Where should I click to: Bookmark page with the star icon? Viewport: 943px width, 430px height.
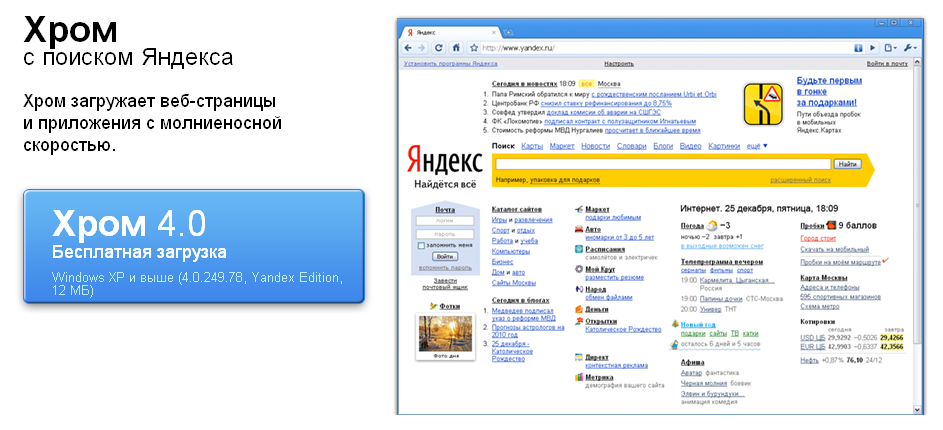coord(473,47)
